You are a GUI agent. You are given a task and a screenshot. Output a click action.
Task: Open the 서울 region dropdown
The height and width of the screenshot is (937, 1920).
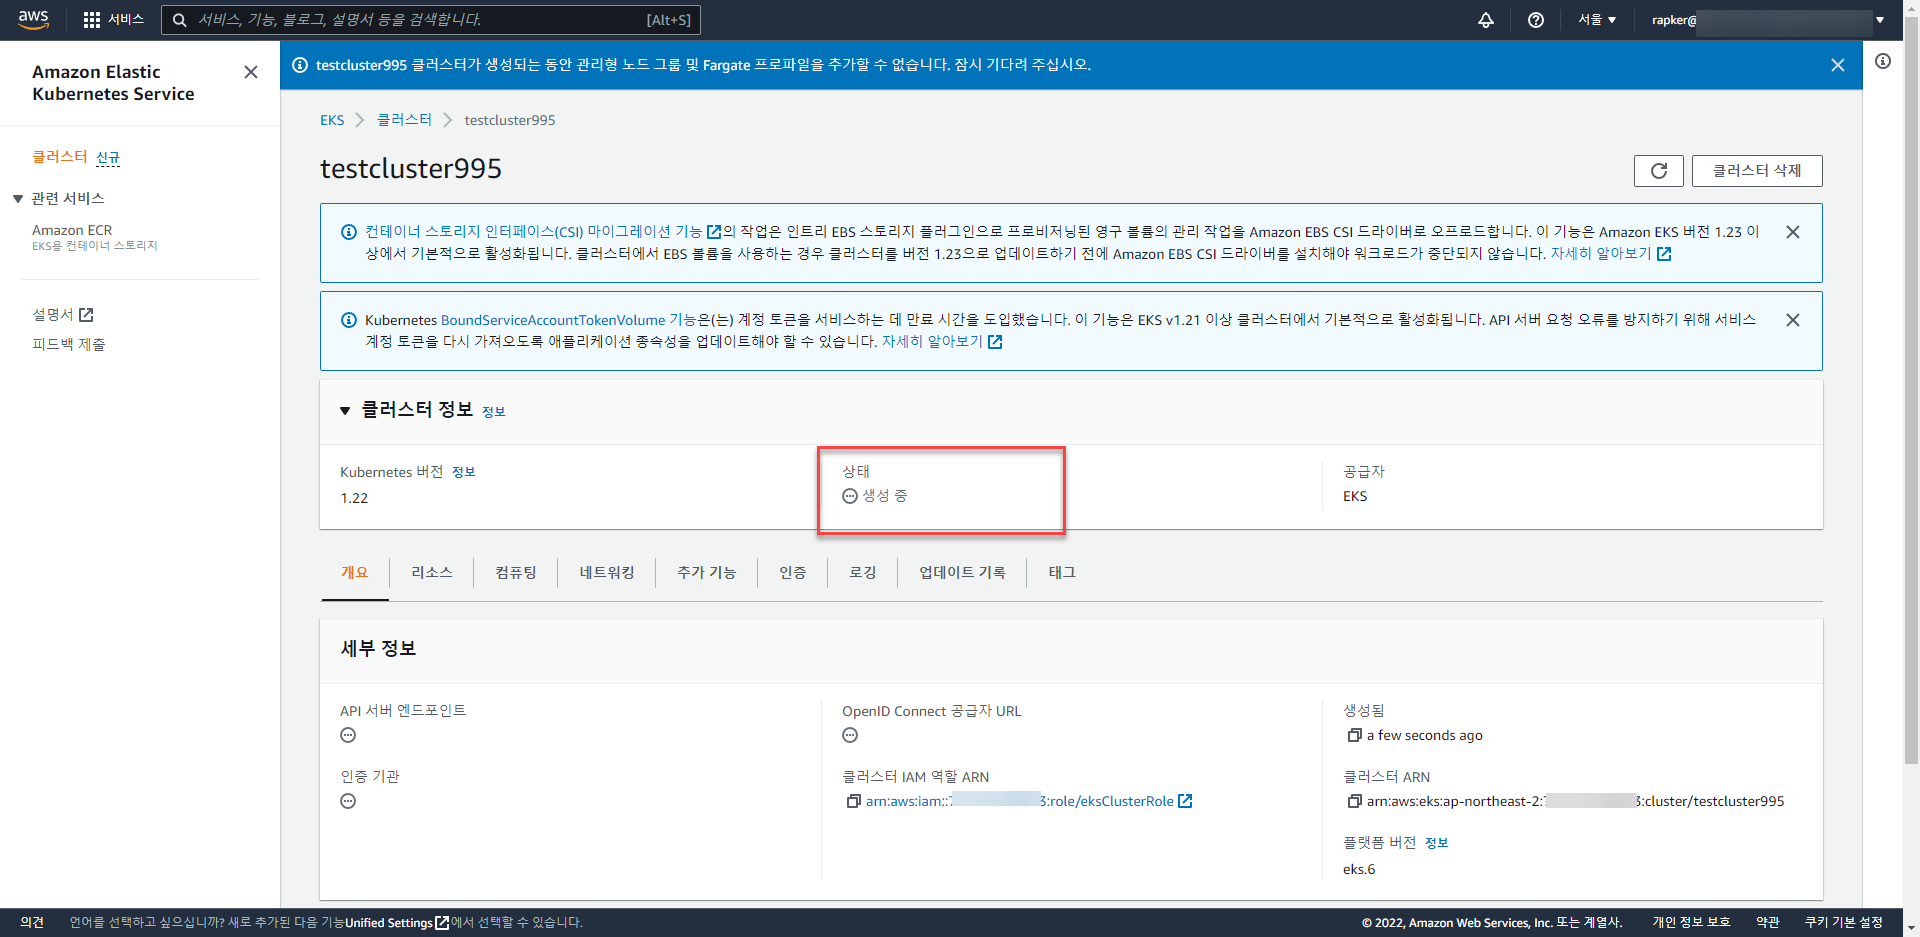coord(1597,20)
